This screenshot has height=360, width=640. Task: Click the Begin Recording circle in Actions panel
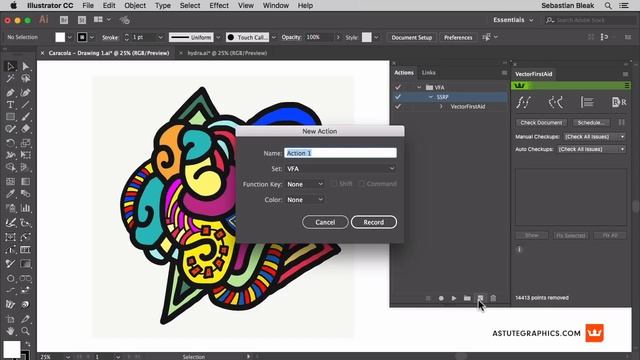click(441, 298)
